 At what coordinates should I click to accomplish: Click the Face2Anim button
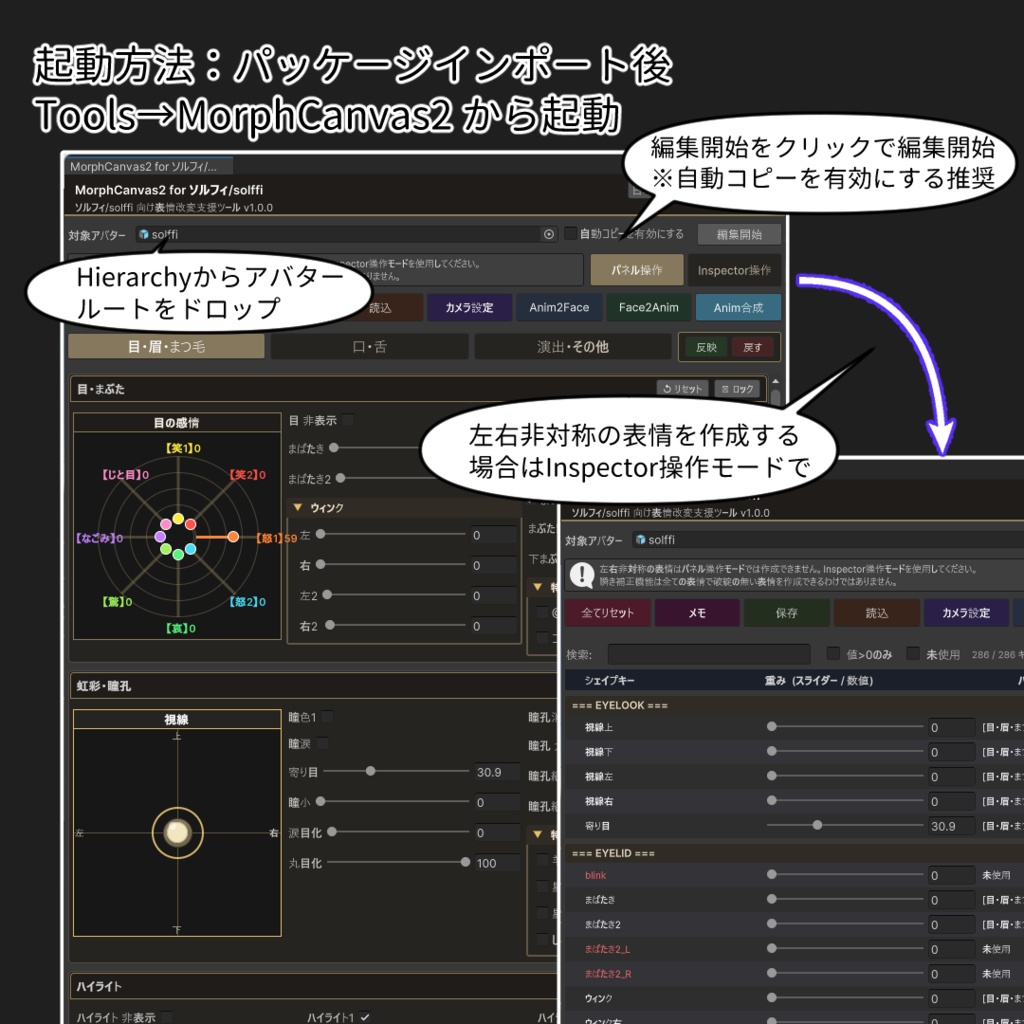point(648,308)
